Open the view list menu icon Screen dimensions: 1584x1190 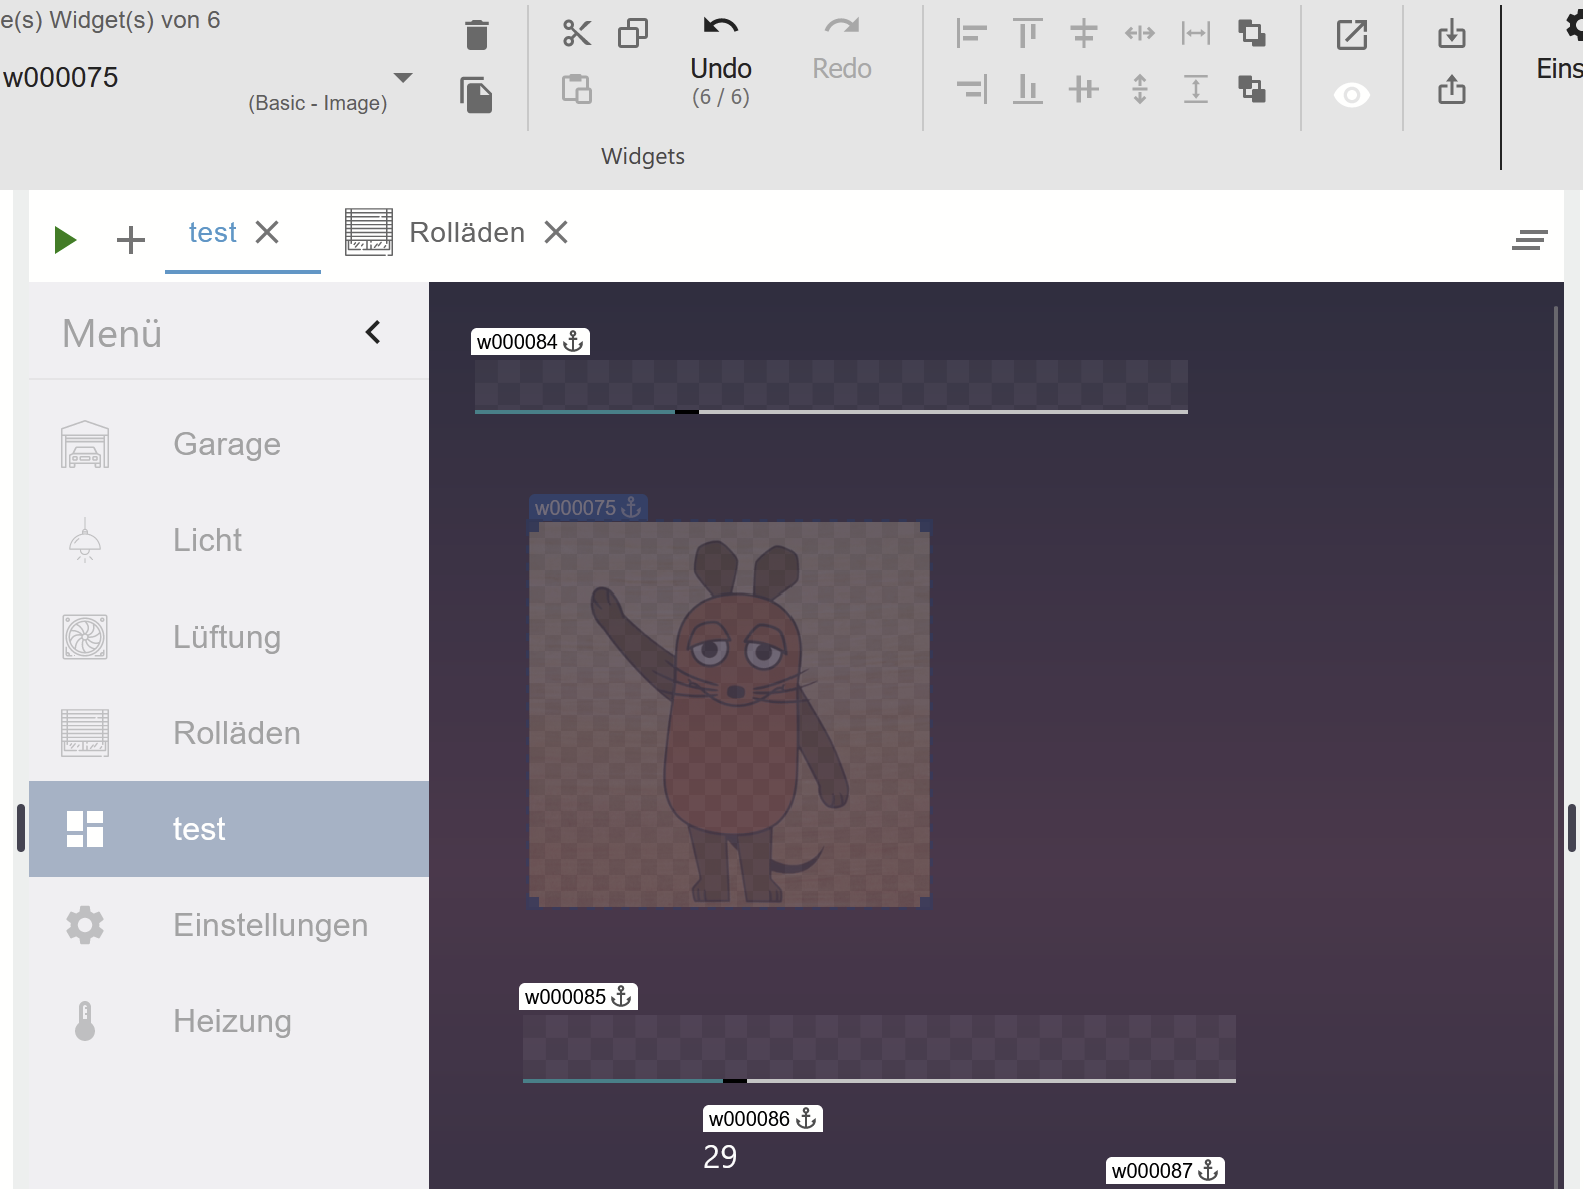tap(1530, 240)
